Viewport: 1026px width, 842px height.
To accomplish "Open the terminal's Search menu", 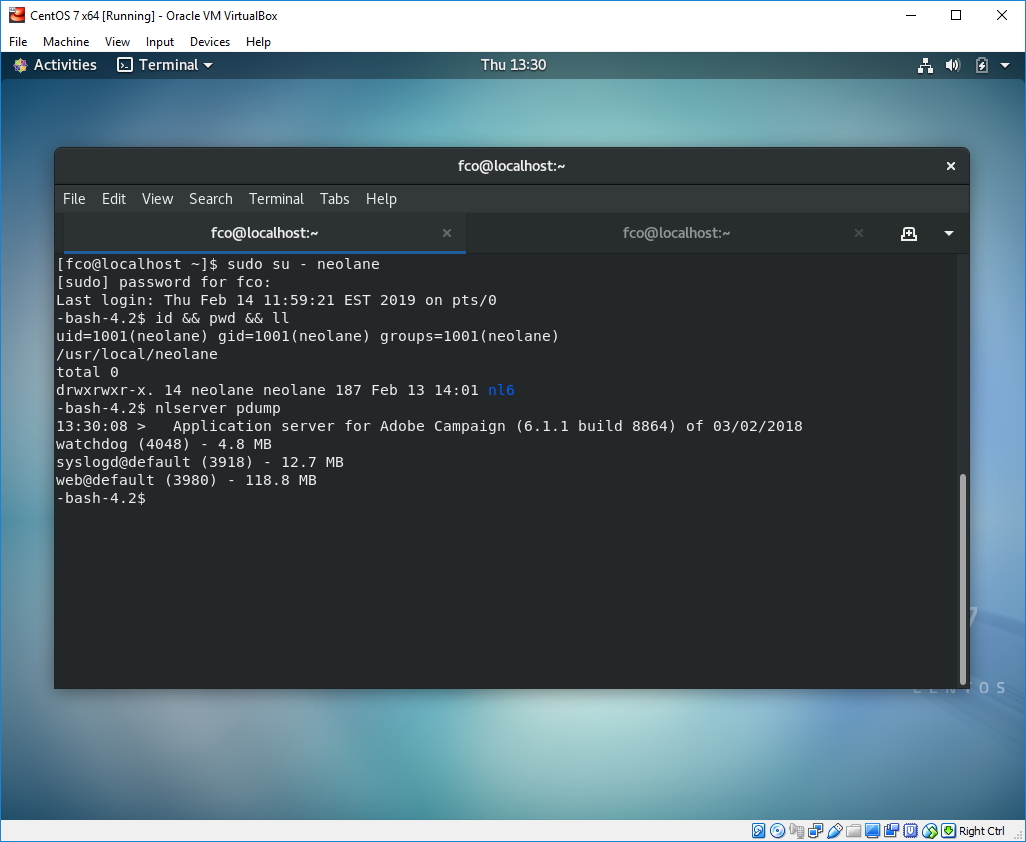I will point(210,199).
